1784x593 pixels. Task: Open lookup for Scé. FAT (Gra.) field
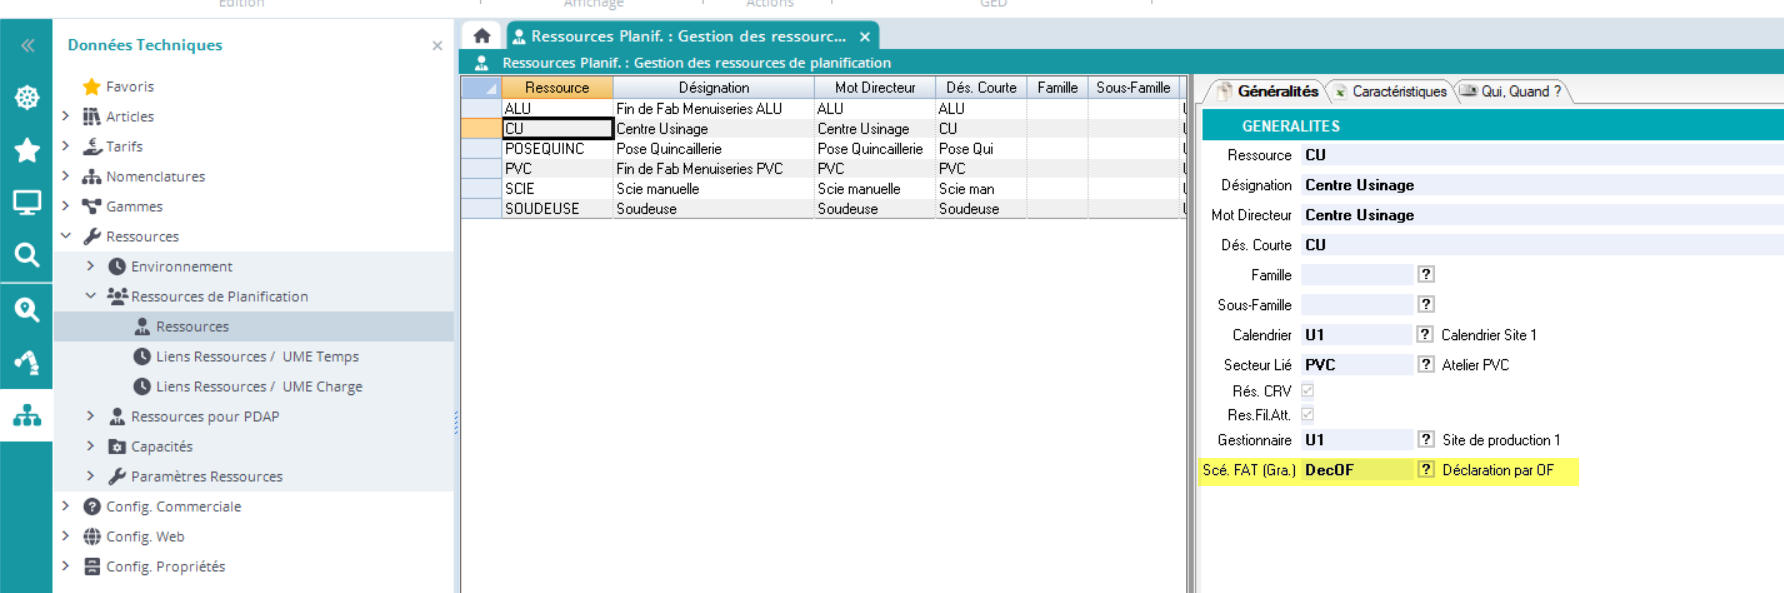pos(1426,470)
